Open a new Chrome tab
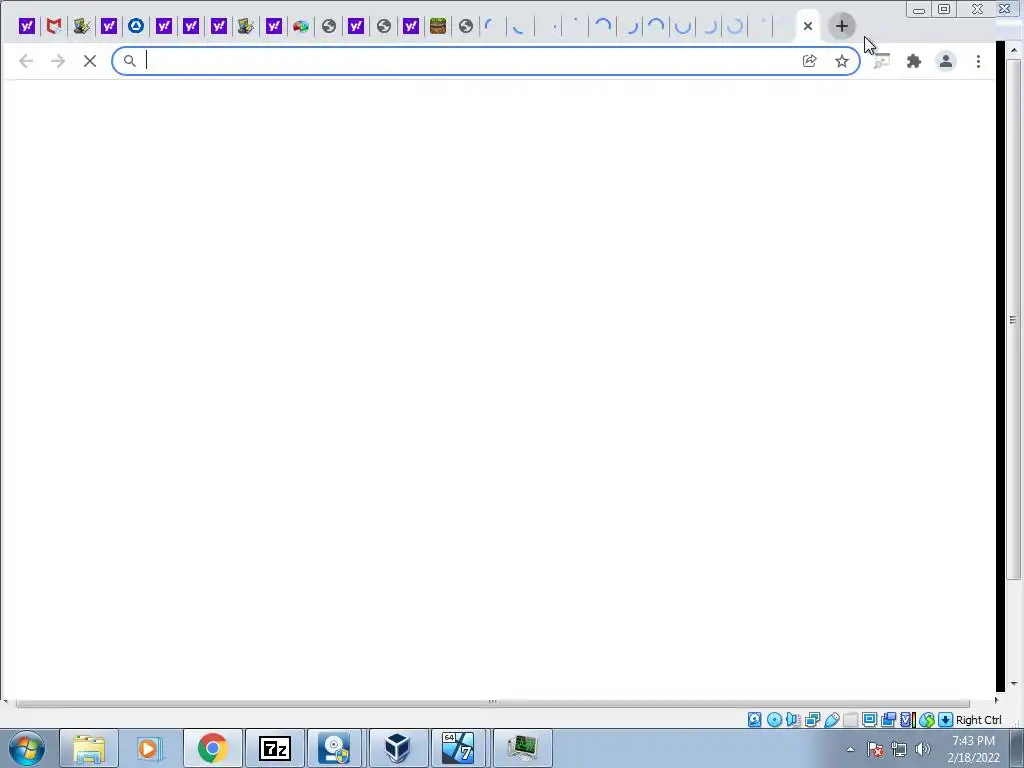Viewport: 1024px width, 768px height. (x=842, y=26)
